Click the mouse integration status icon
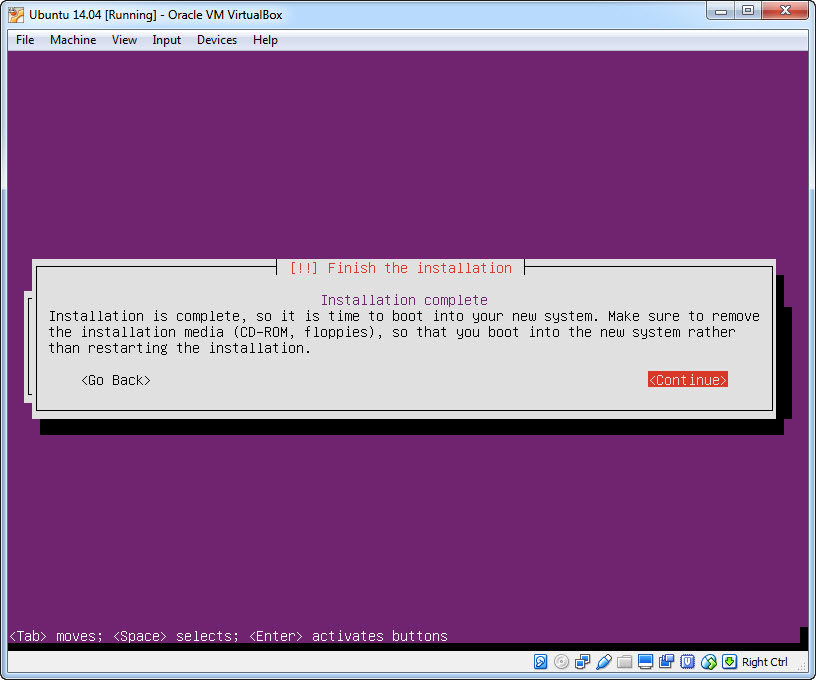The height and width of the screenshot is (680, 816). pos(708,662)
